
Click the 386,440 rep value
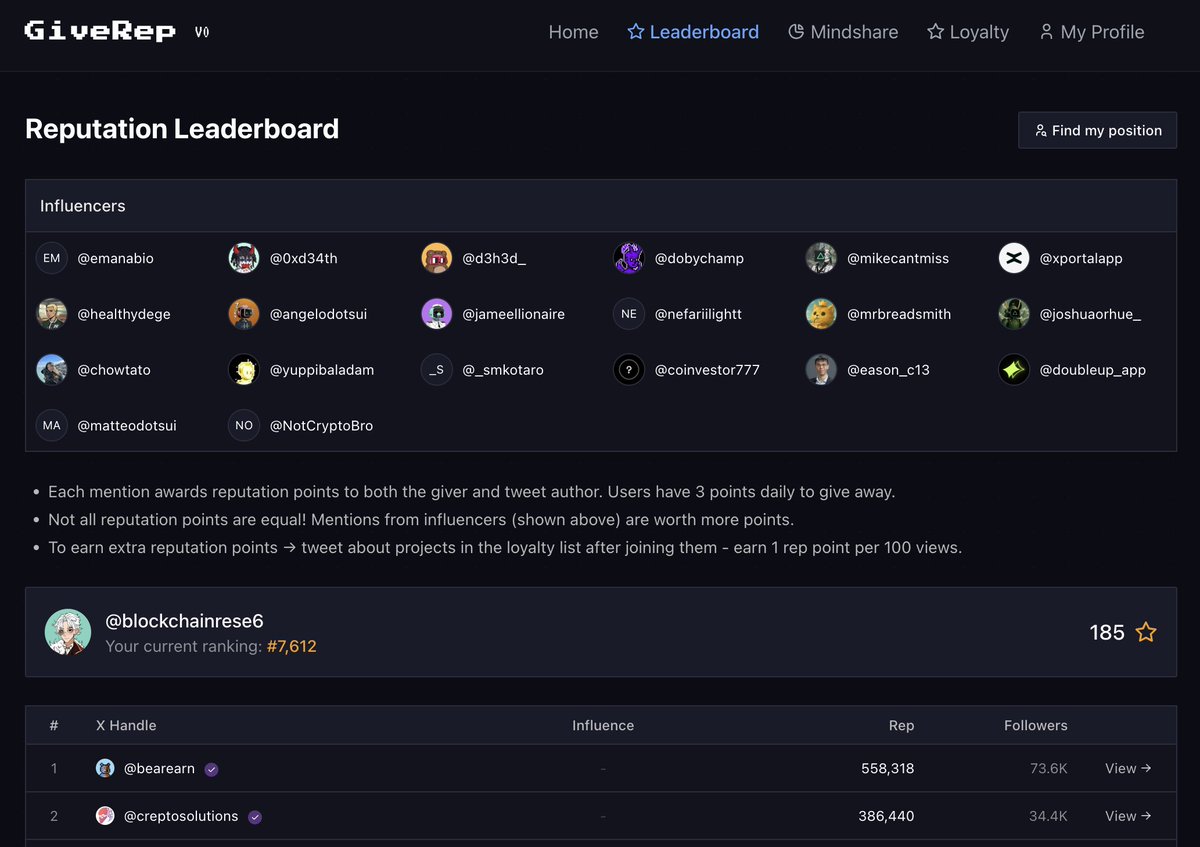tap(886, 816)
